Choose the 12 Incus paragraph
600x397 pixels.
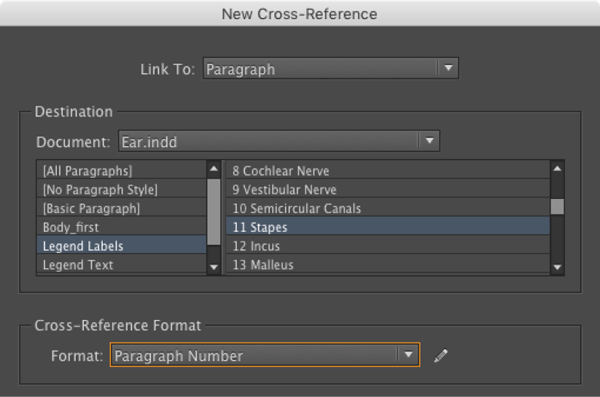388,245
